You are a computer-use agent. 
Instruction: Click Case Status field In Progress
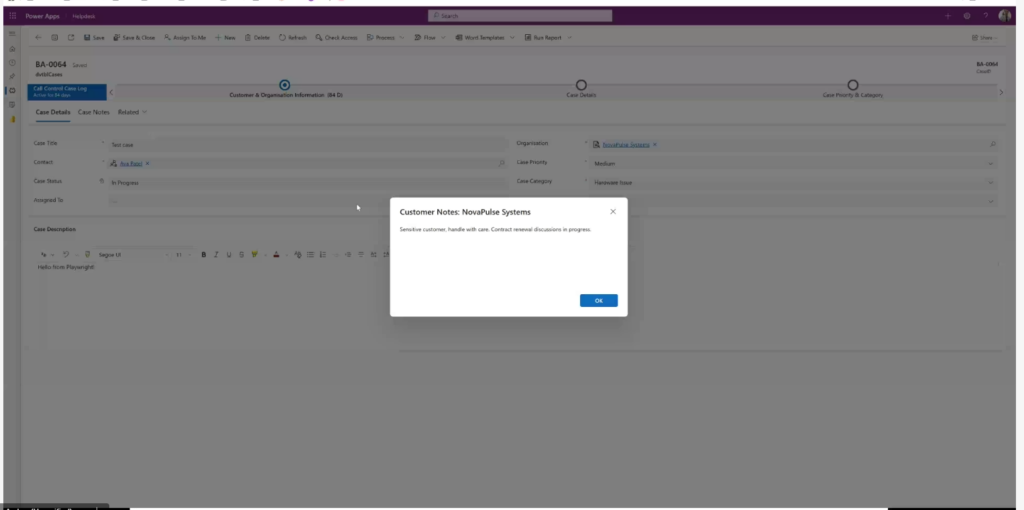tap(308, 182)
